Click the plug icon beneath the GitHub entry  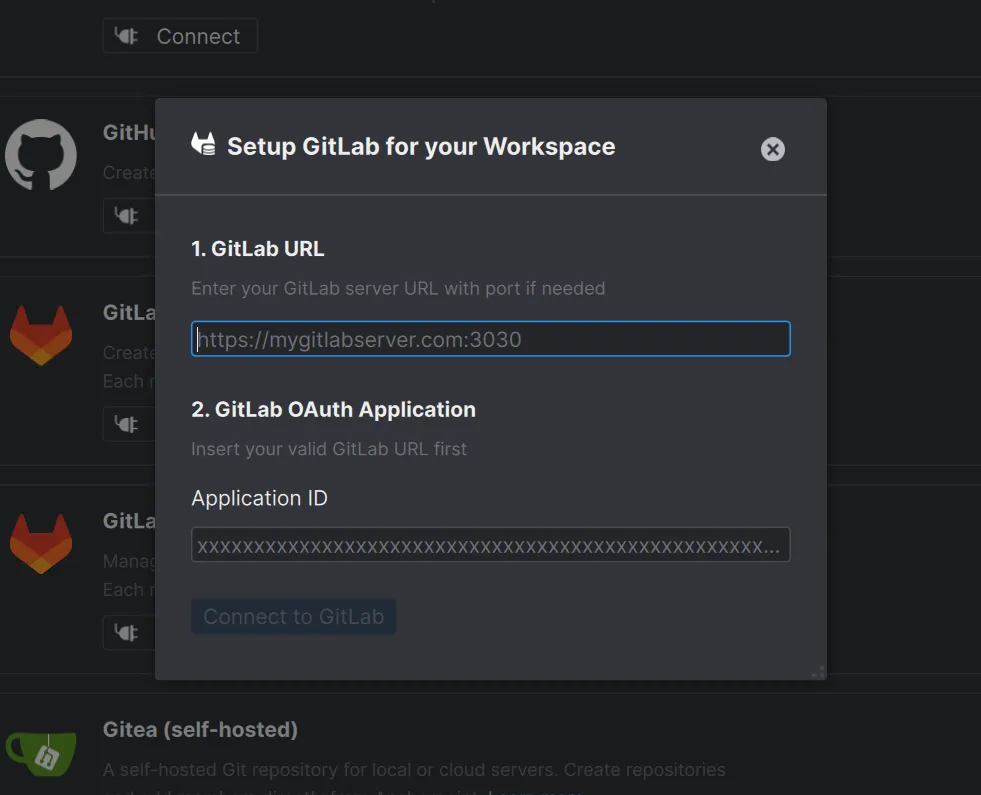point(125,215)
